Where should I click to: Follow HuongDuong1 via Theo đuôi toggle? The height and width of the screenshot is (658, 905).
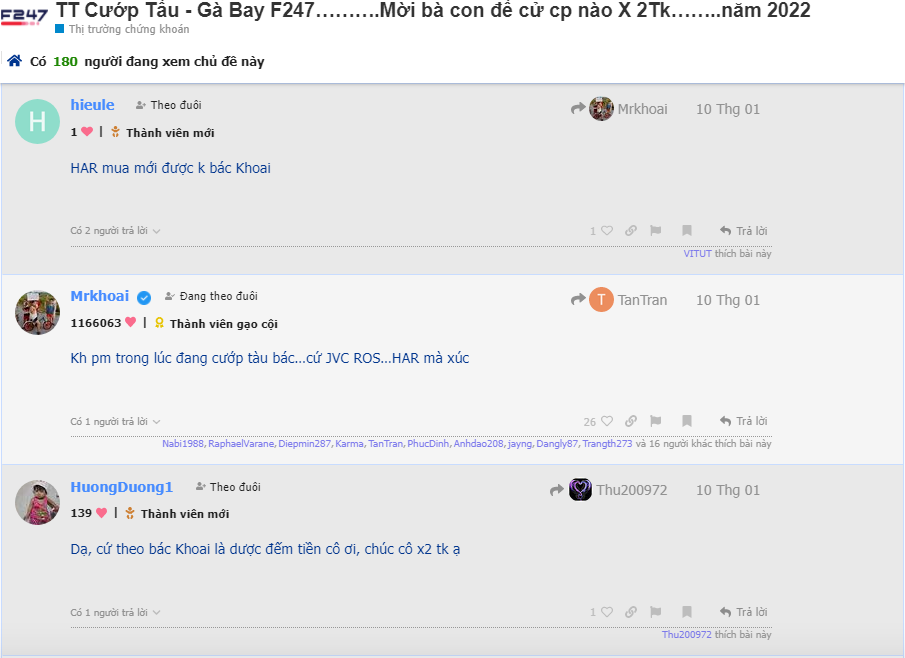click(x=228, y=487)
